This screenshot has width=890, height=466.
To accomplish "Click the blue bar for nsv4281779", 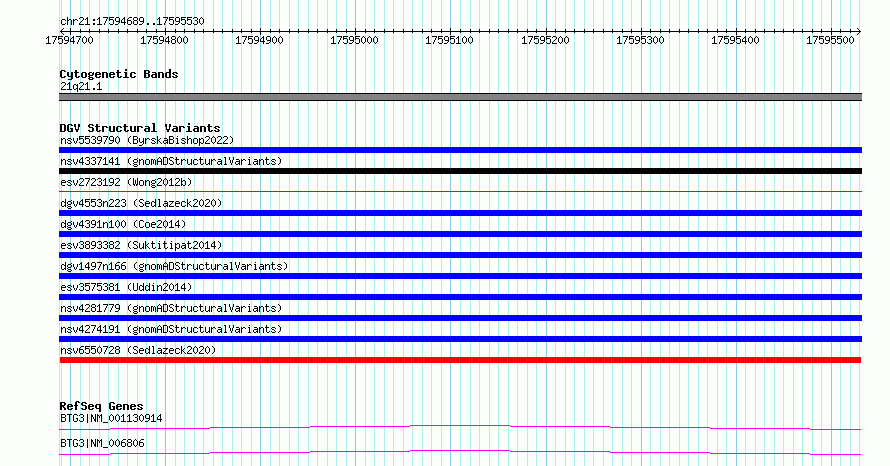I will pyautogui.click(x=460, y=318).
